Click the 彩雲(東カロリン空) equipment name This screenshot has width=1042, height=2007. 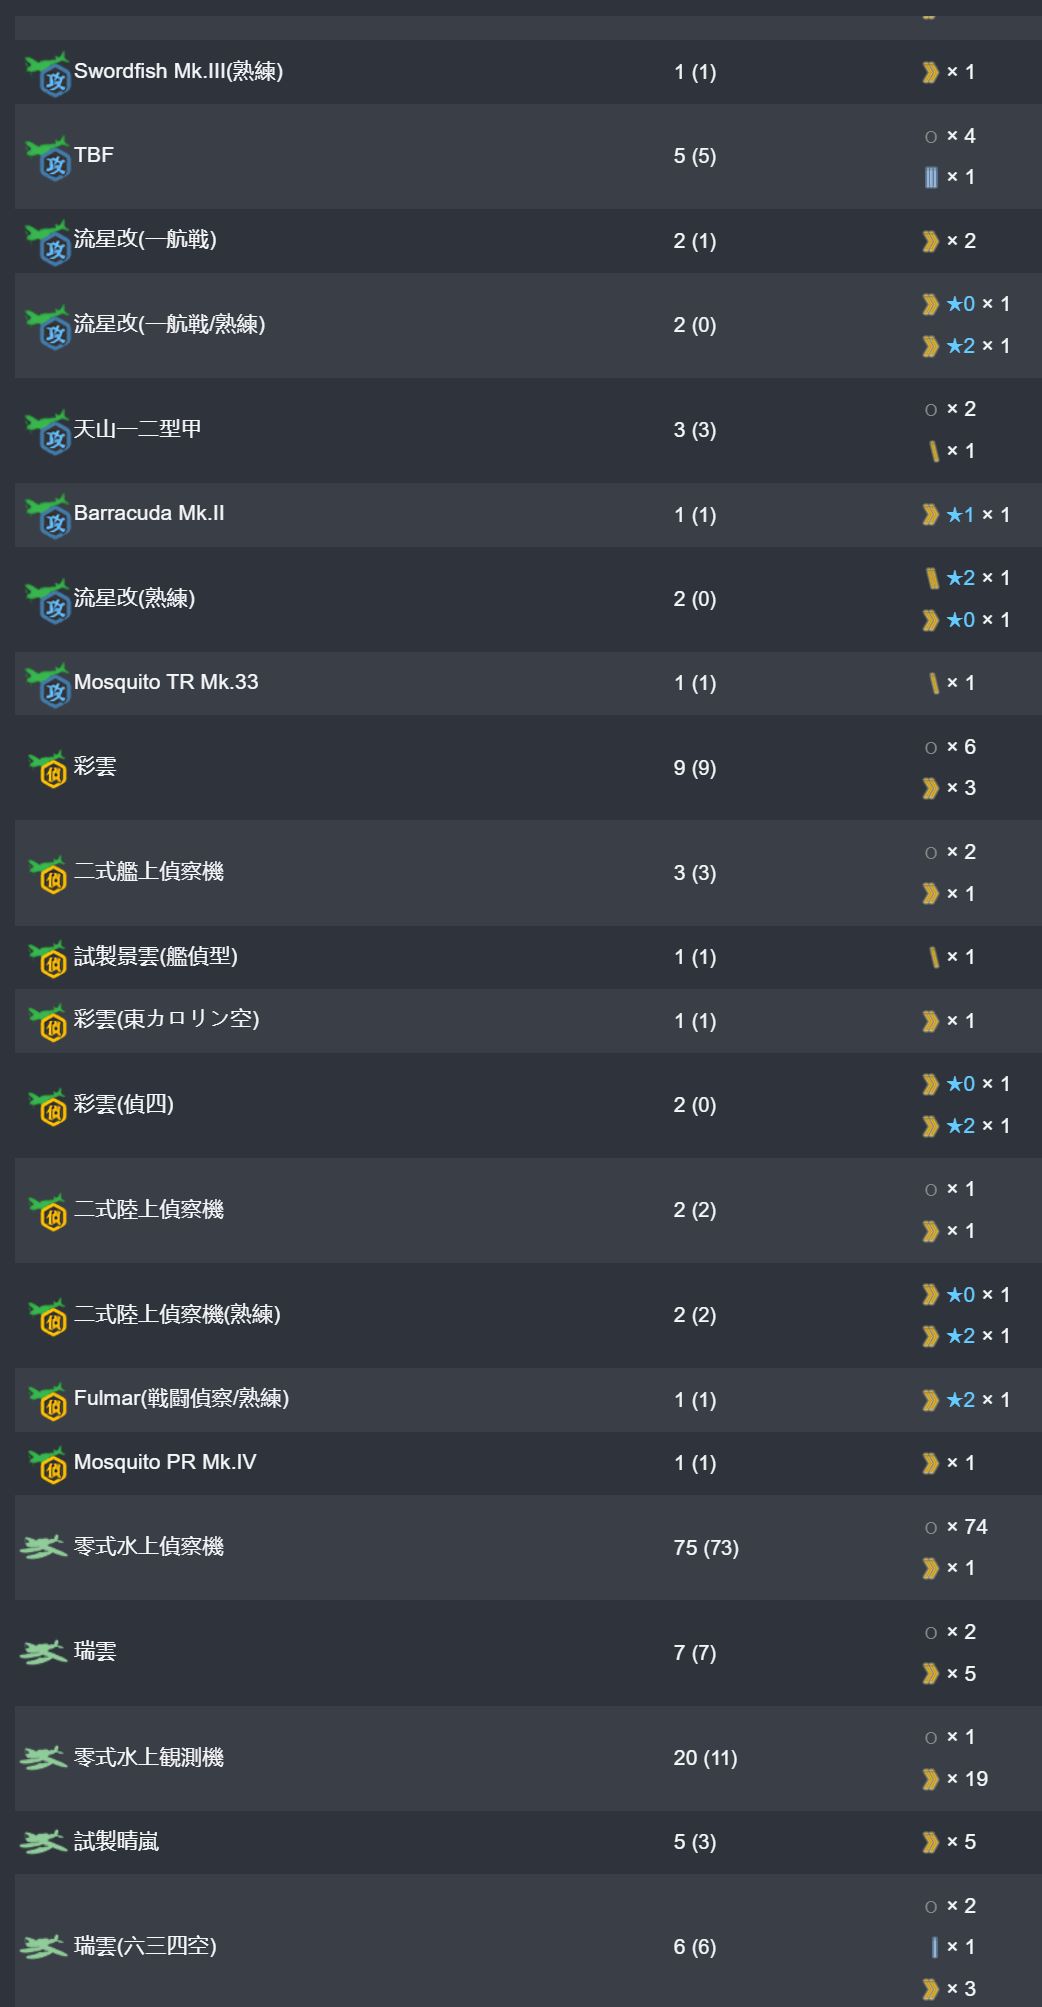coord(167,1020)
